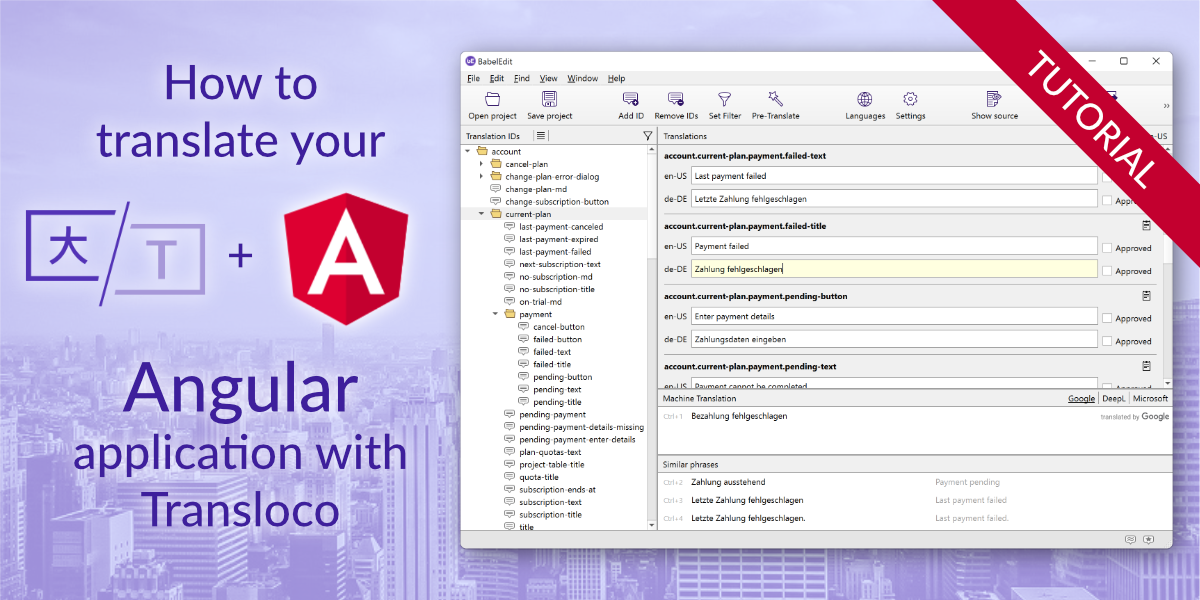Image resolution: width=1200 pixels, height=600 pixels.
Task: Click the en-US field 'Payment failed'
Action: [x=894, y=246]
